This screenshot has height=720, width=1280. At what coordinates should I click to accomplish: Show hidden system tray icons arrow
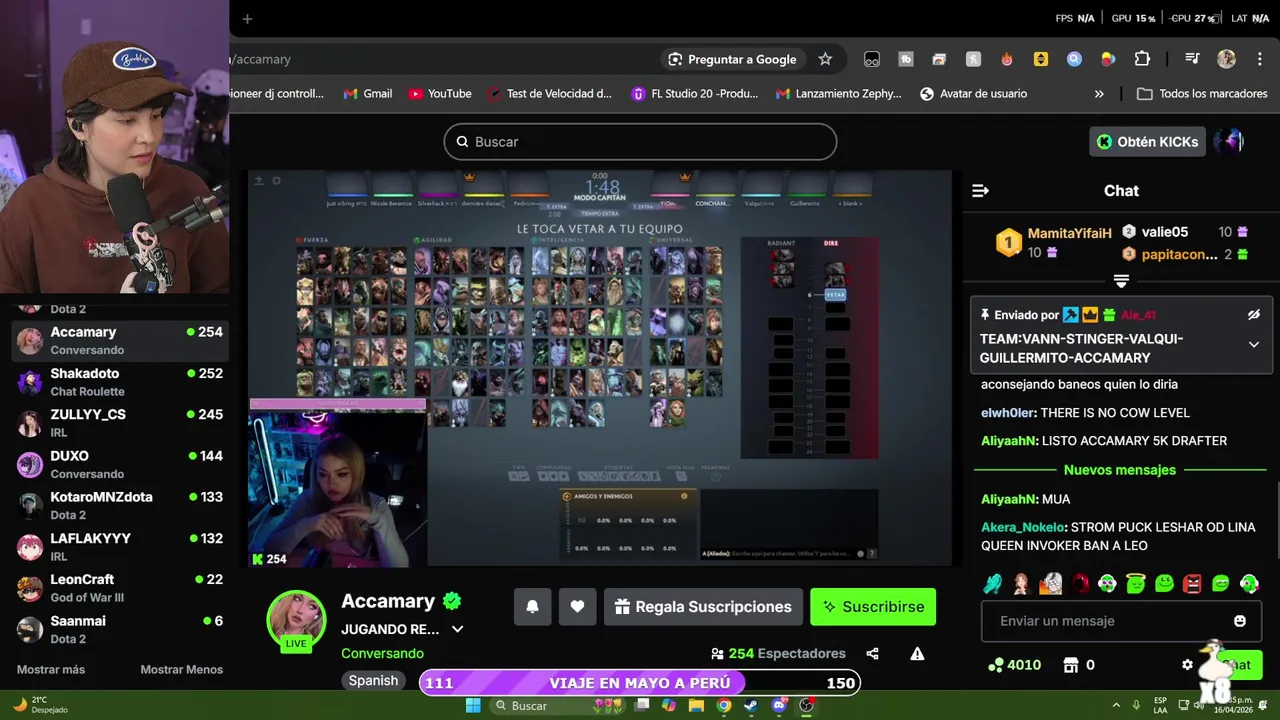point(1116,705)
